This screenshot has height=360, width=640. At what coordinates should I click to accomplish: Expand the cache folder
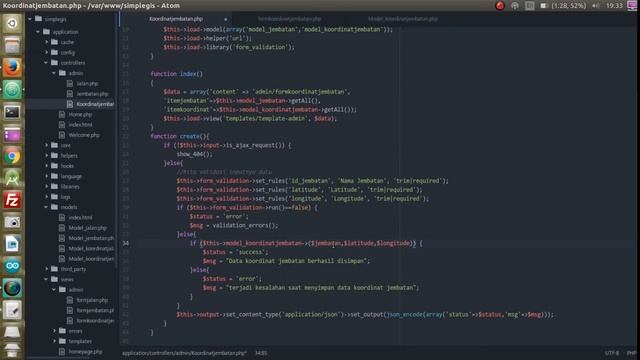click(x=46, y=42)
